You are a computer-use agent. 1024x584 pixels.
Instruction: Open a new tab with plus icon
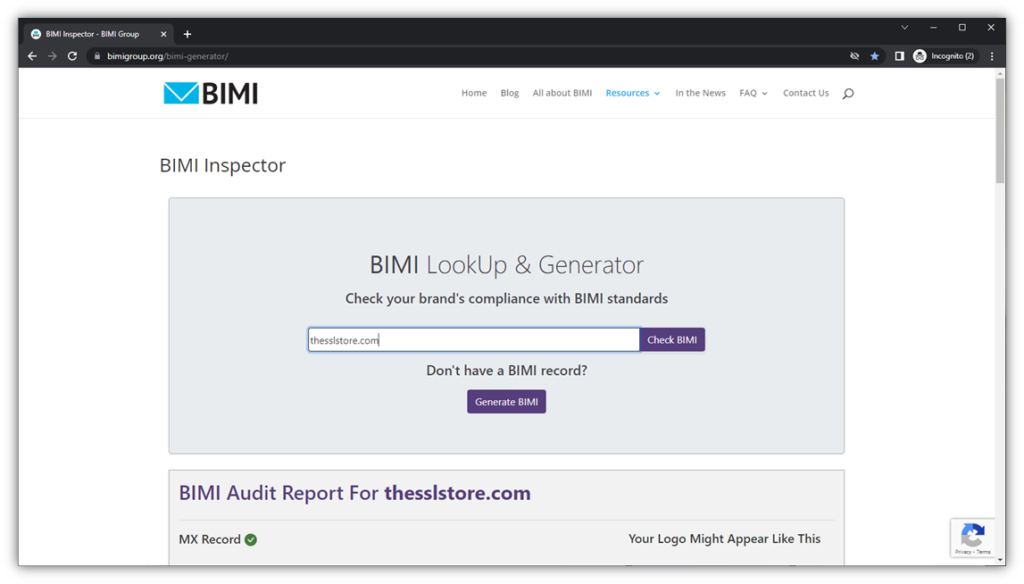point(187,34)
